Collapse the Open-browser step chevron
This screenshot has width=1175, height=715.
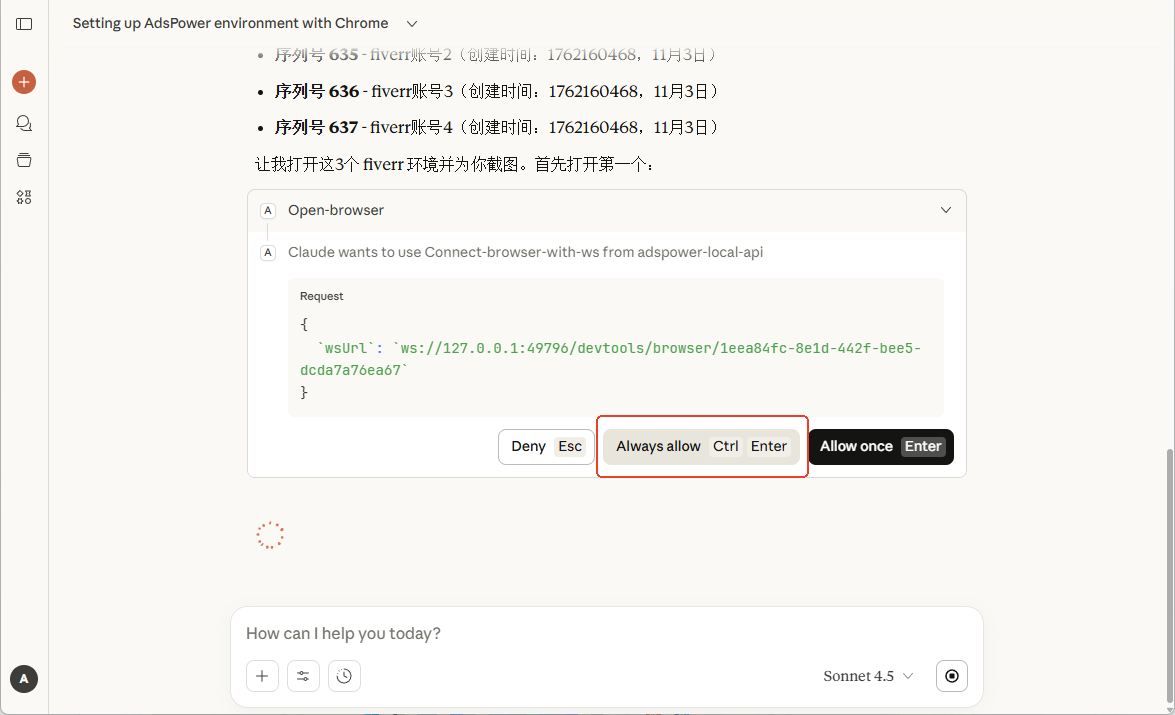pyautogui.click(x=945, y=210)
